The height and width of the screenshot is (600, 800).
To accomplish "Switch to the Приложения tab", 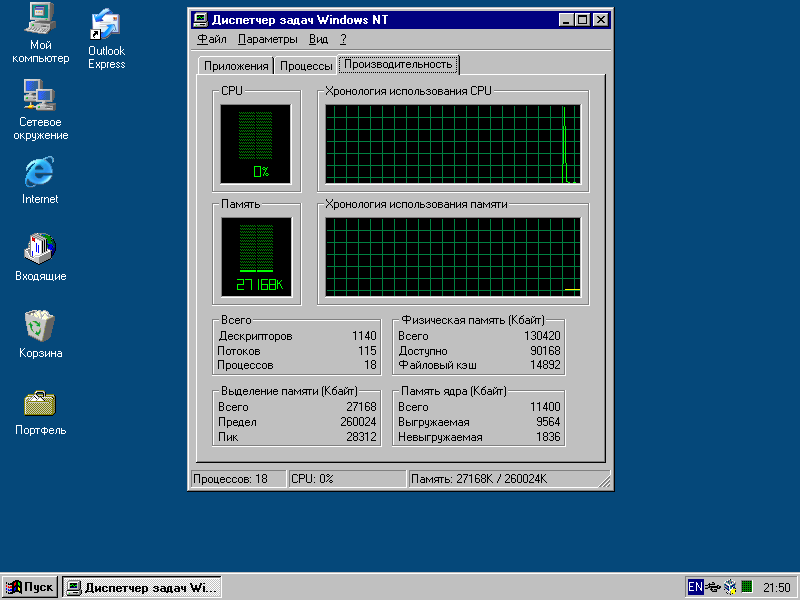I will [x=236, y=66].
